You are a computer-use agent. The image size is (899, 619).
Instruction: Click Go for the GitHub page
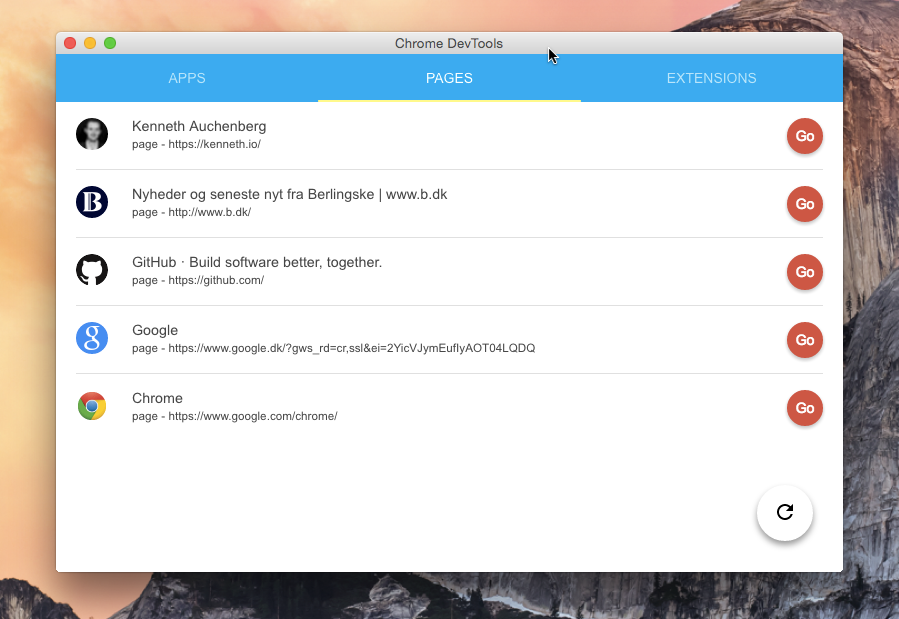click(x=805, y=272)
